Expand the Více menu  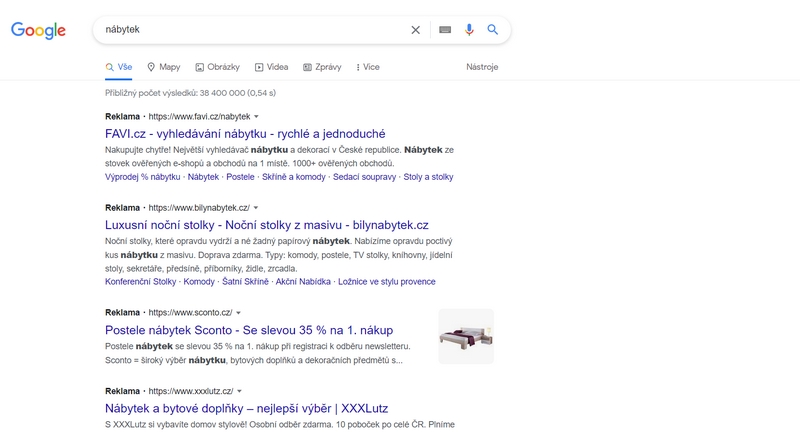click(368, 67)
